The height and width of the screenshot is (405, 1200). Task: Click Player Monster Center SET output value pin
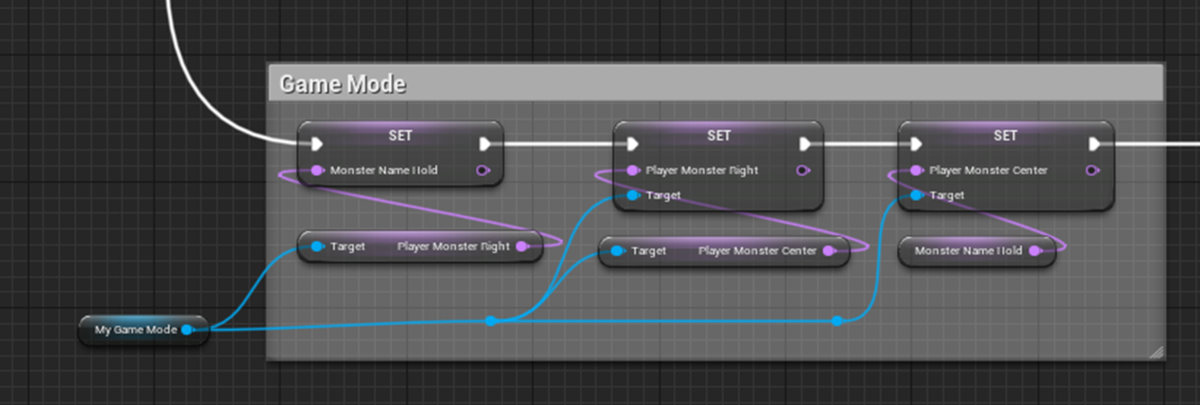pos(1093,170)
